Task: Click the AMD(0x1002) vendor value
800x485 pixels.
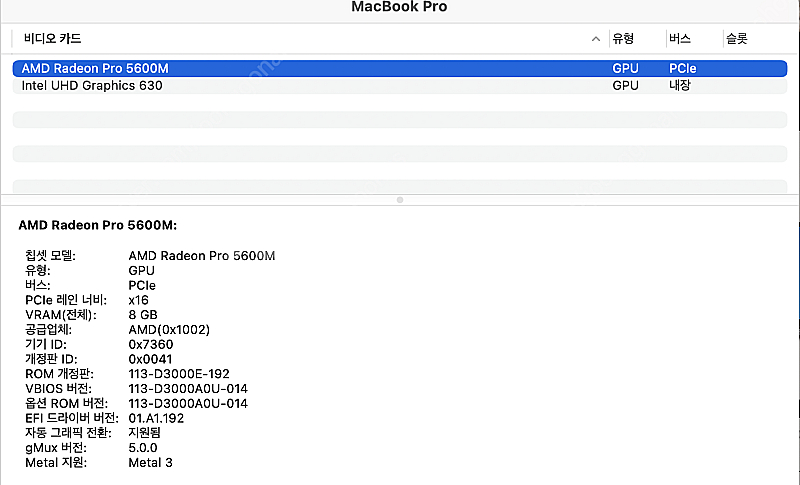Action: click(x=169, y=330)
